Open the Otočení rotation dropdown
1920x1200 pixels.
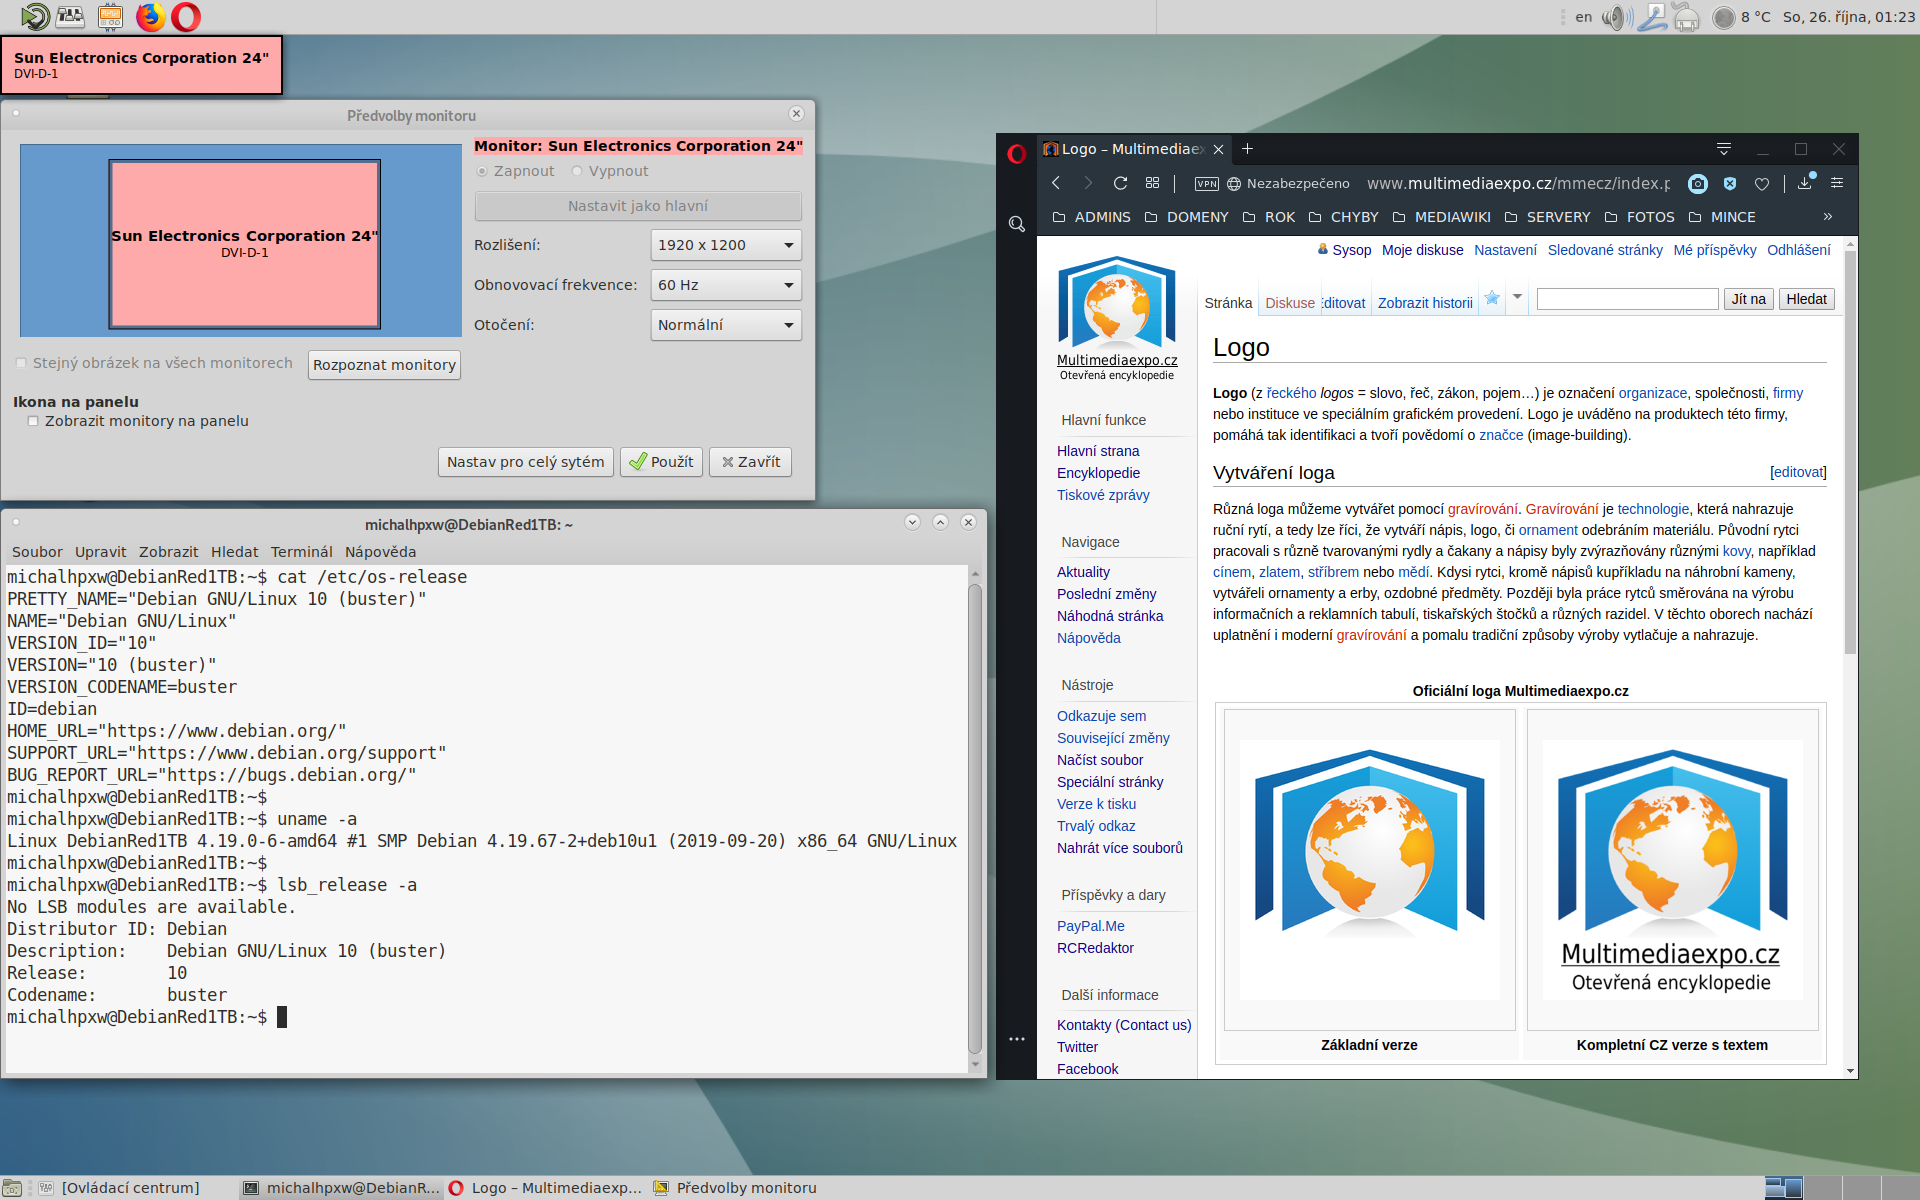725,325
